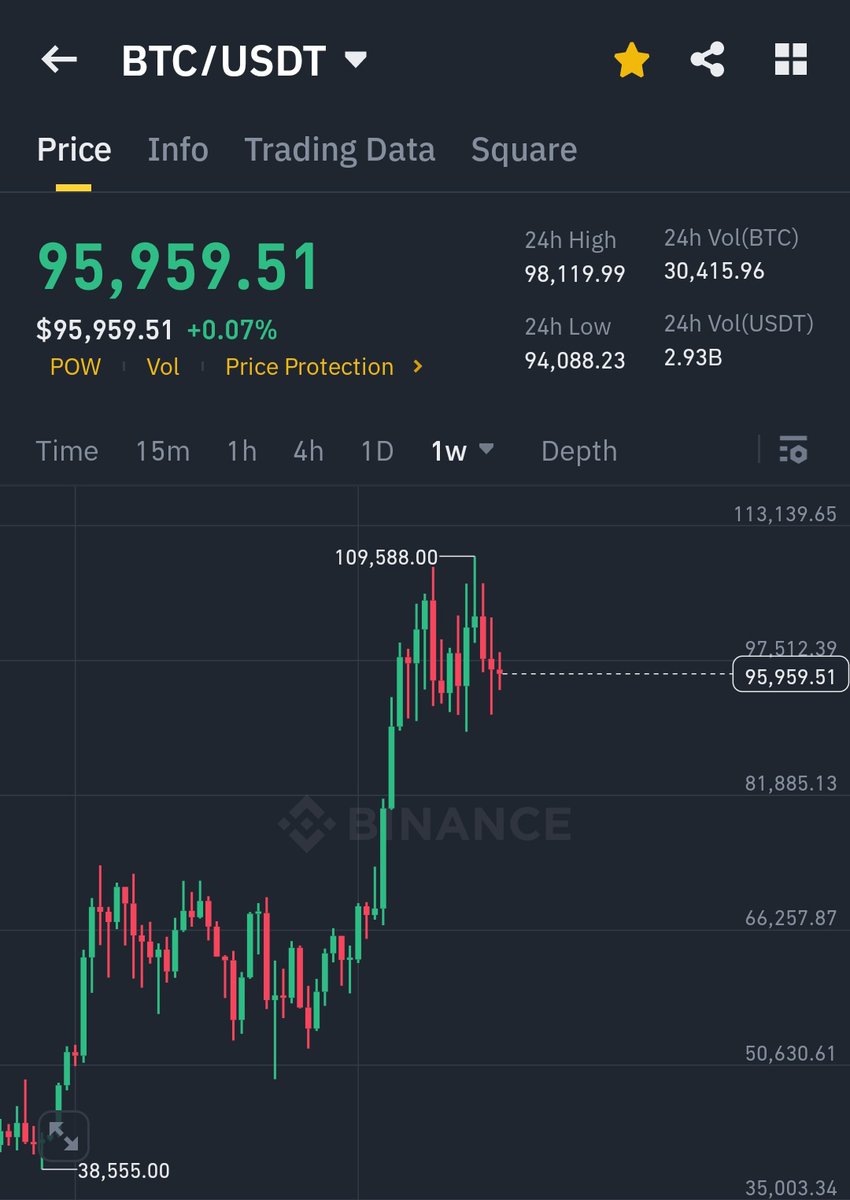Toggle the favorite star icon

click(x=632, y=60)
